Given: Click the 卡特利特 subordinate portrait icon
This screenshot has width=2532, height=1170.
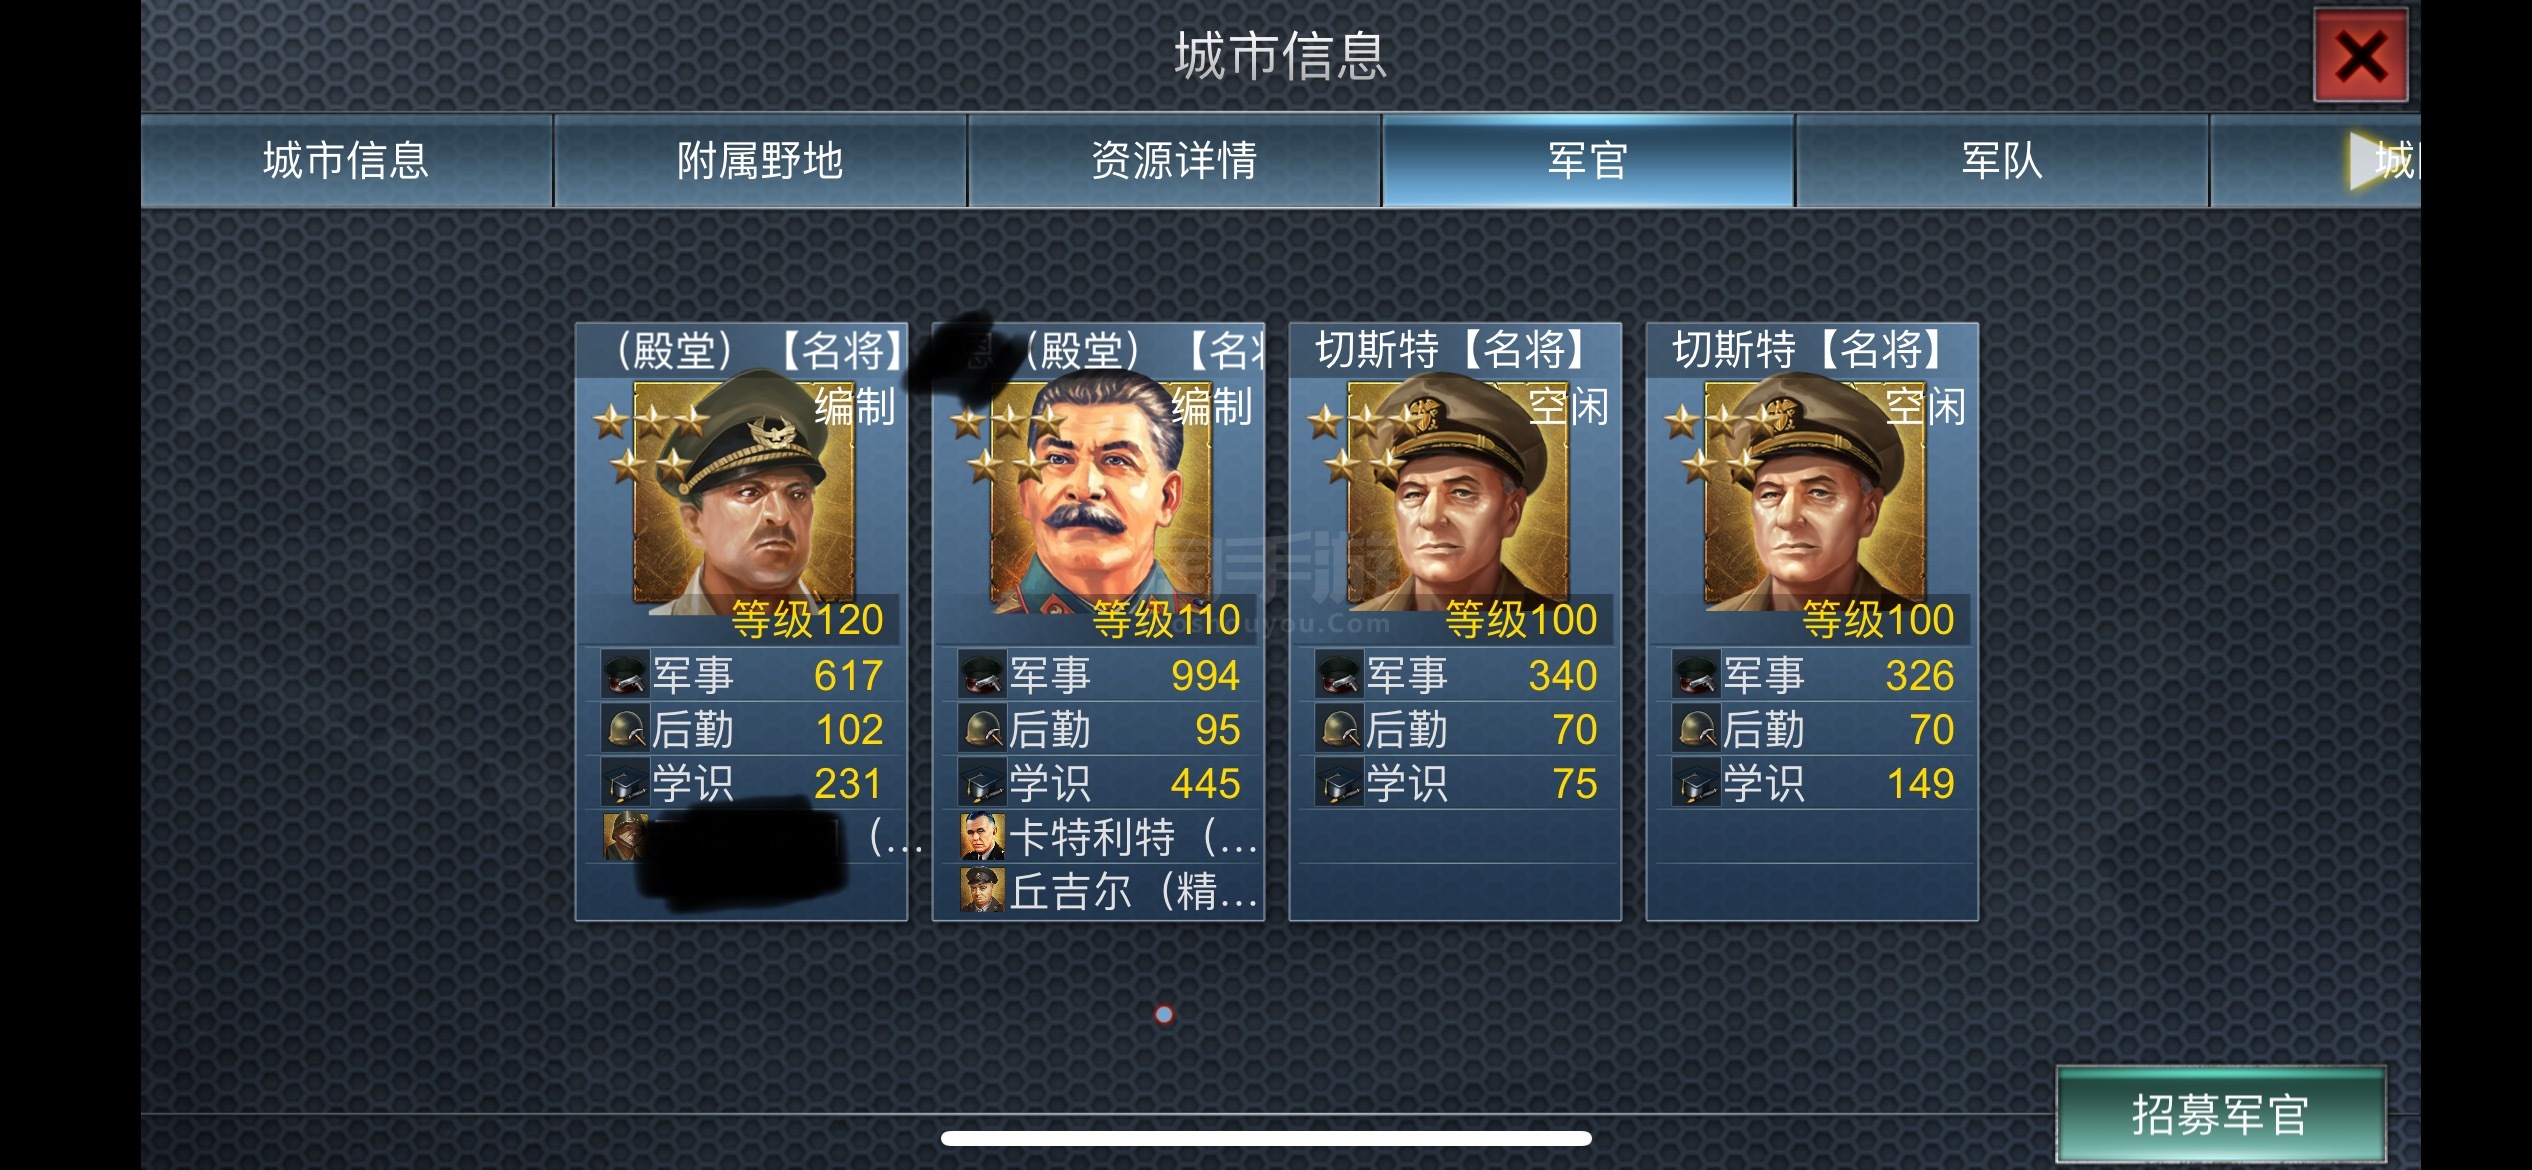Looking at the screenshot, I should 982,837.
